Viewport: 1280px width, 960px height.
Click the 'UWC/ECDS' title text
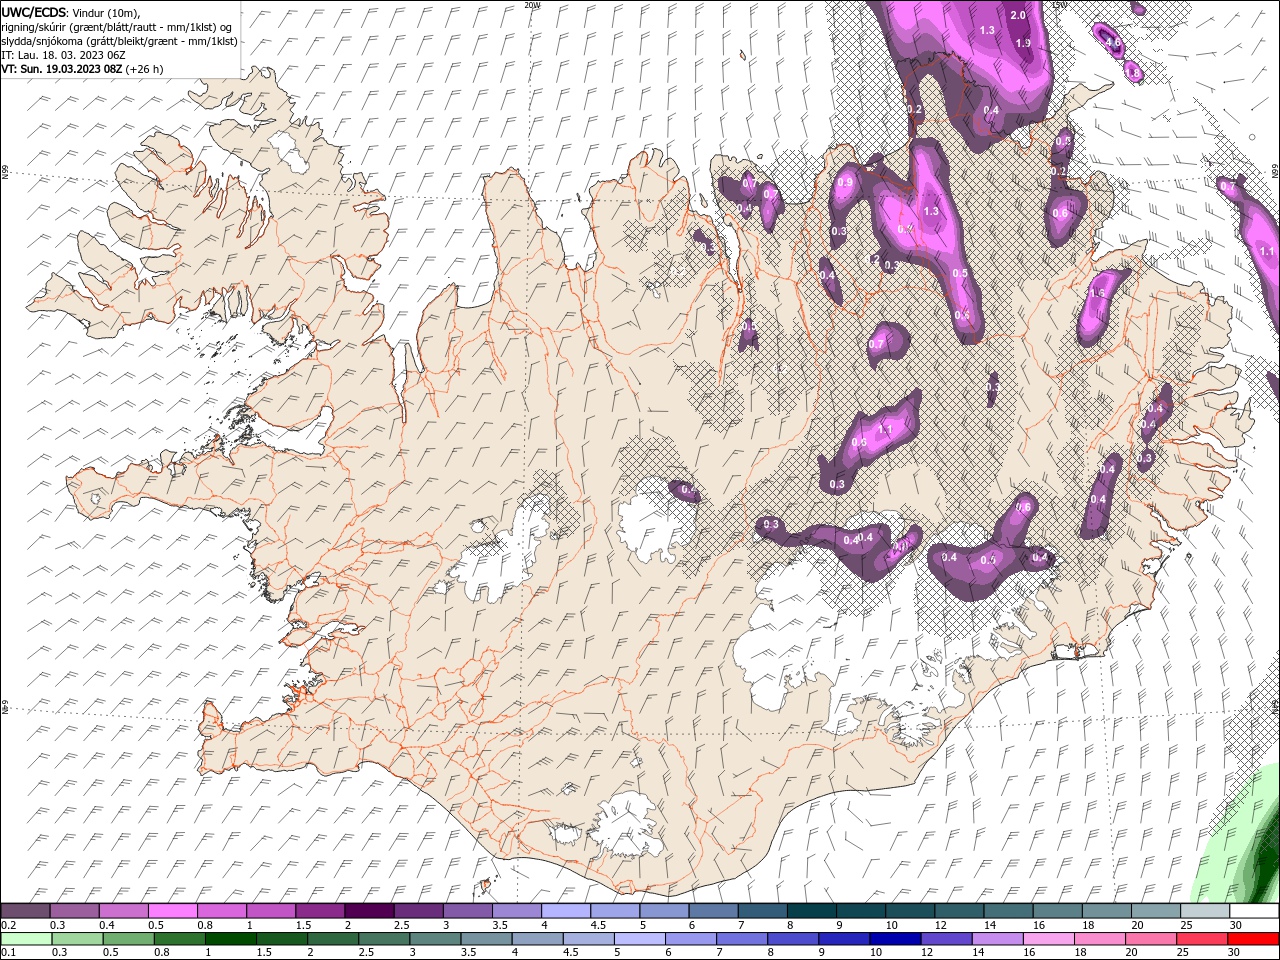coord(34,12)
